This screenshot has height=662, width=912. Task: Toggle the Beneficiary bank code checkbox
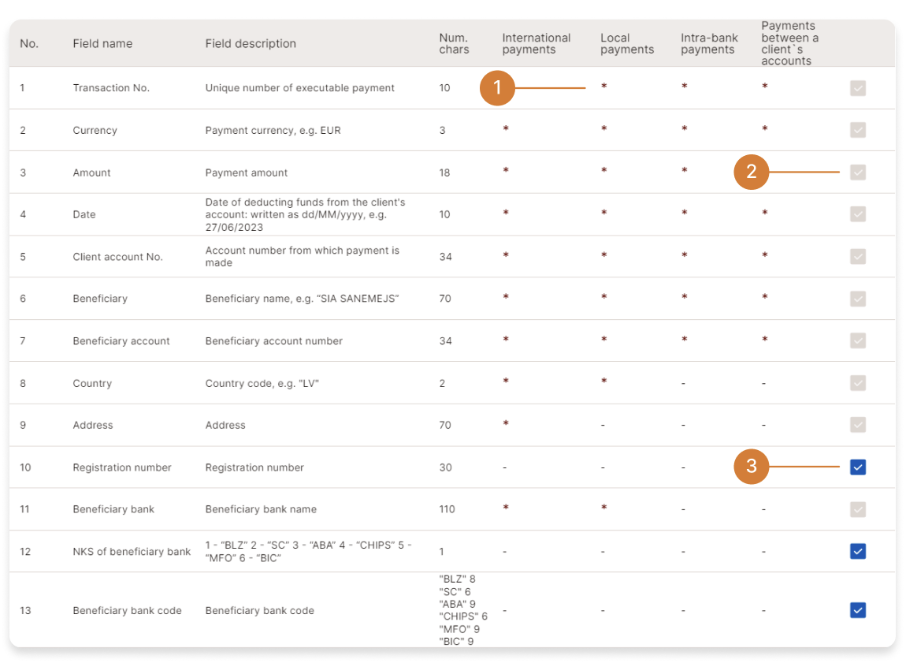[857, 610]
